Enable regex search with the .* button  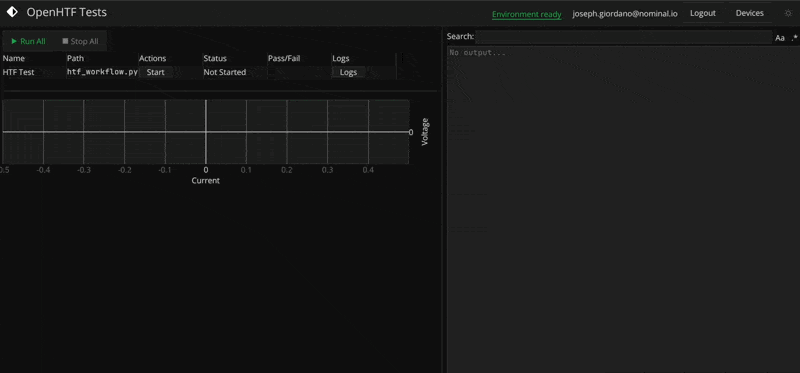point(794,38)
